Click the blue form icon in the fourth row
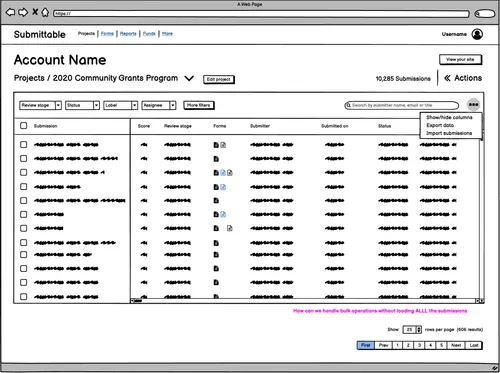Viewport: 500px width, 373px height. click(x=223, y=187)
